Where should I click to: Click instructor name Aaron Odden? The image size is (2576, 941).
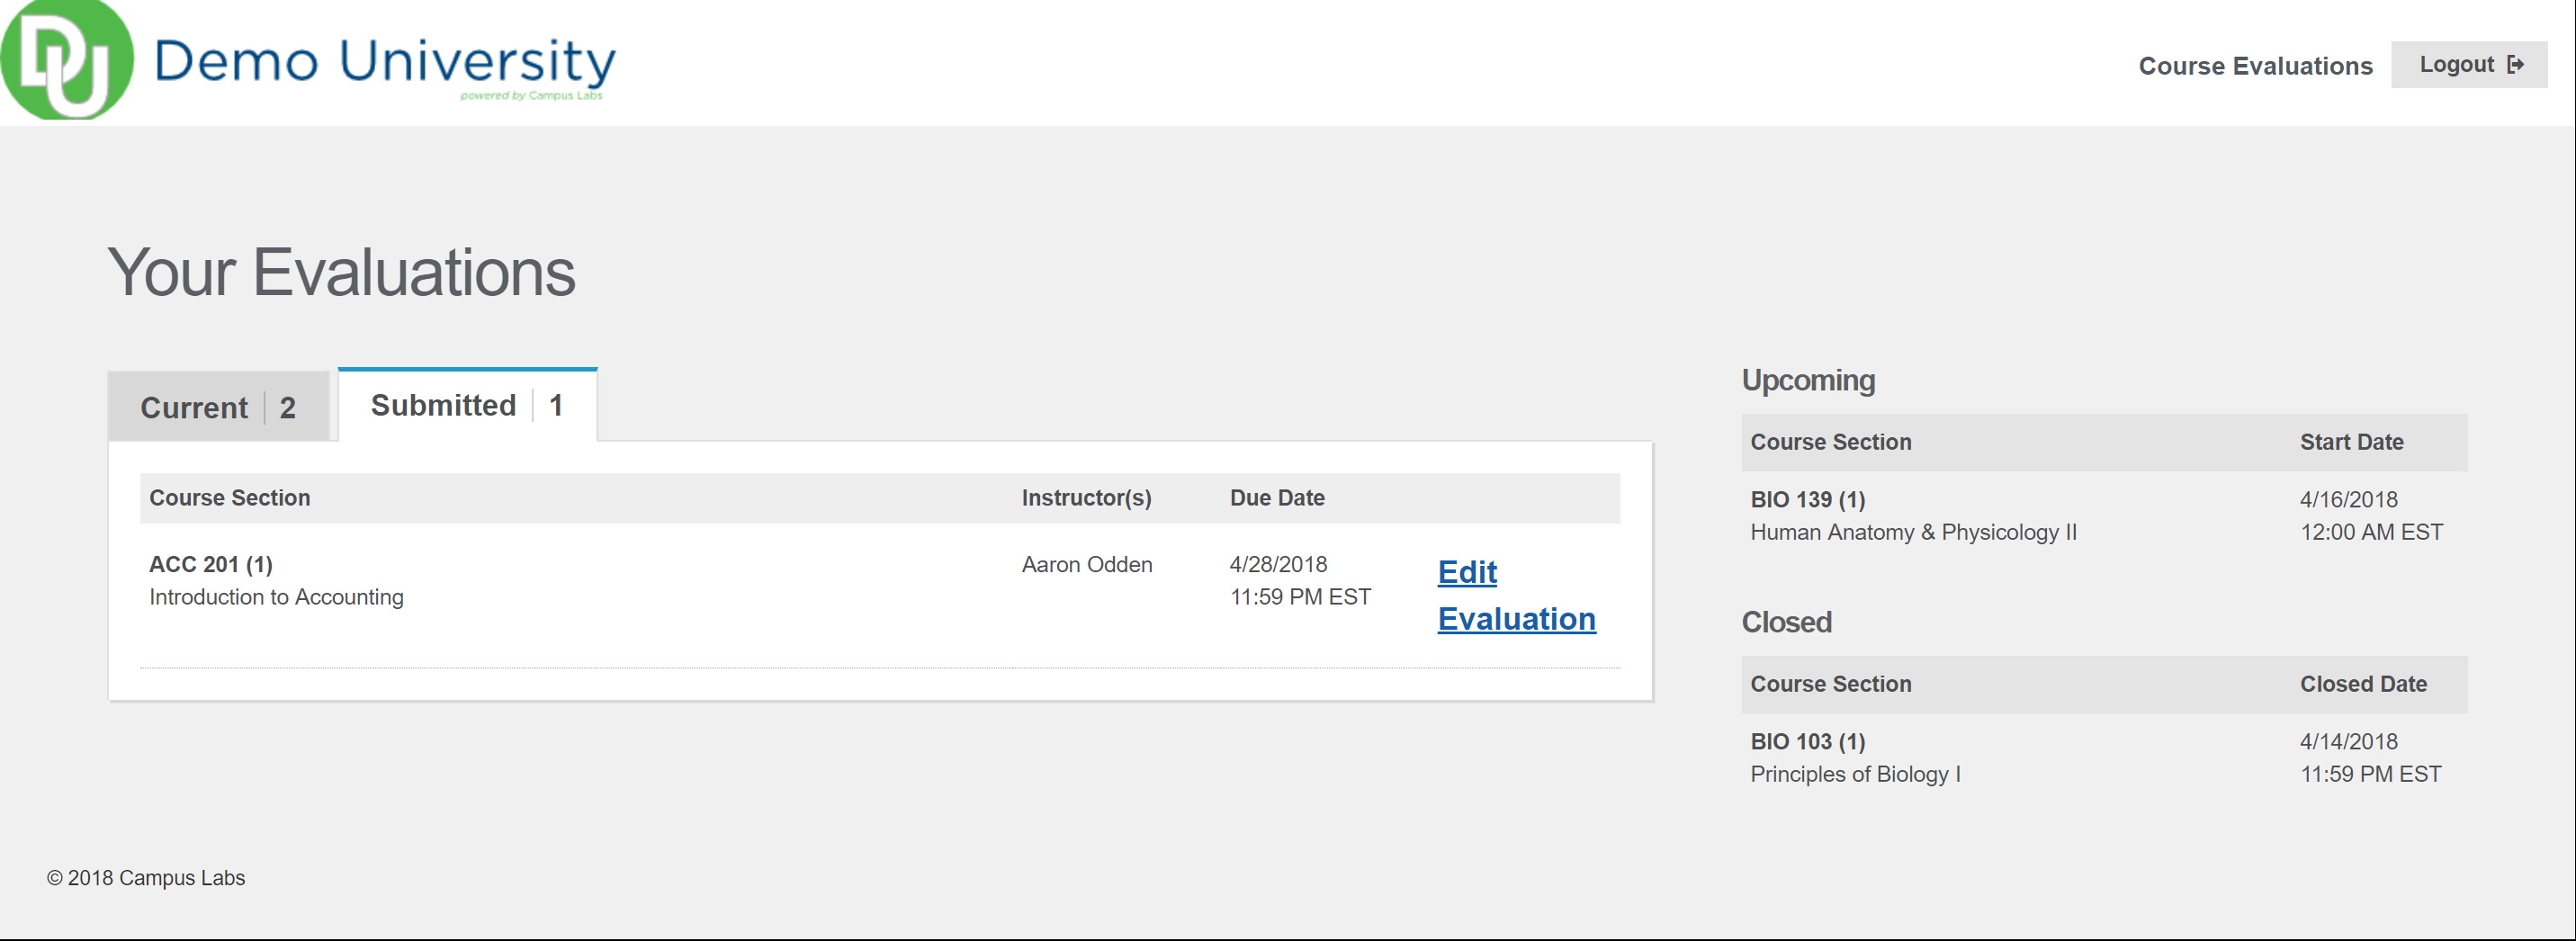[x=1086, y=564]
